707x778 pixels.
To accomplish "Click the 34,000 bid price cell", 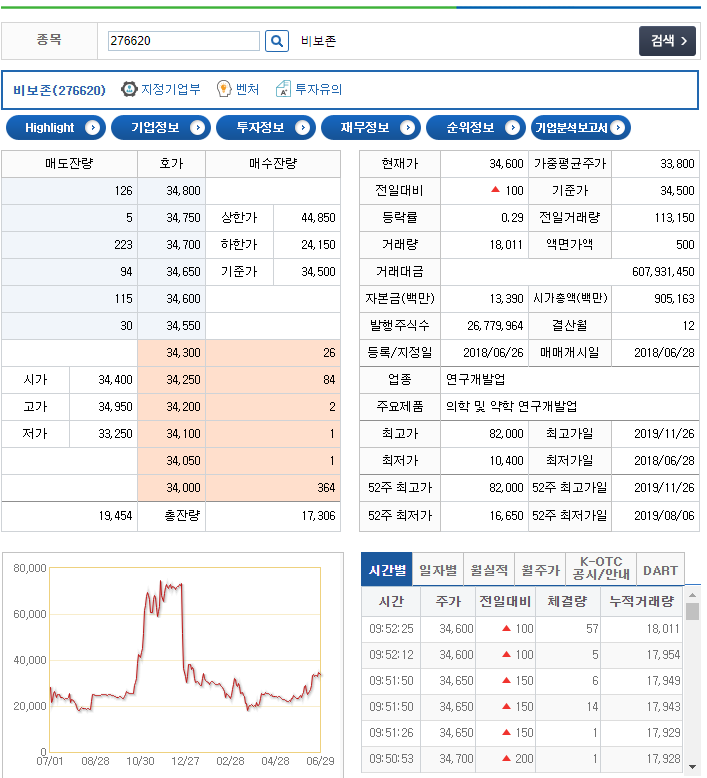I will (171, 488).
